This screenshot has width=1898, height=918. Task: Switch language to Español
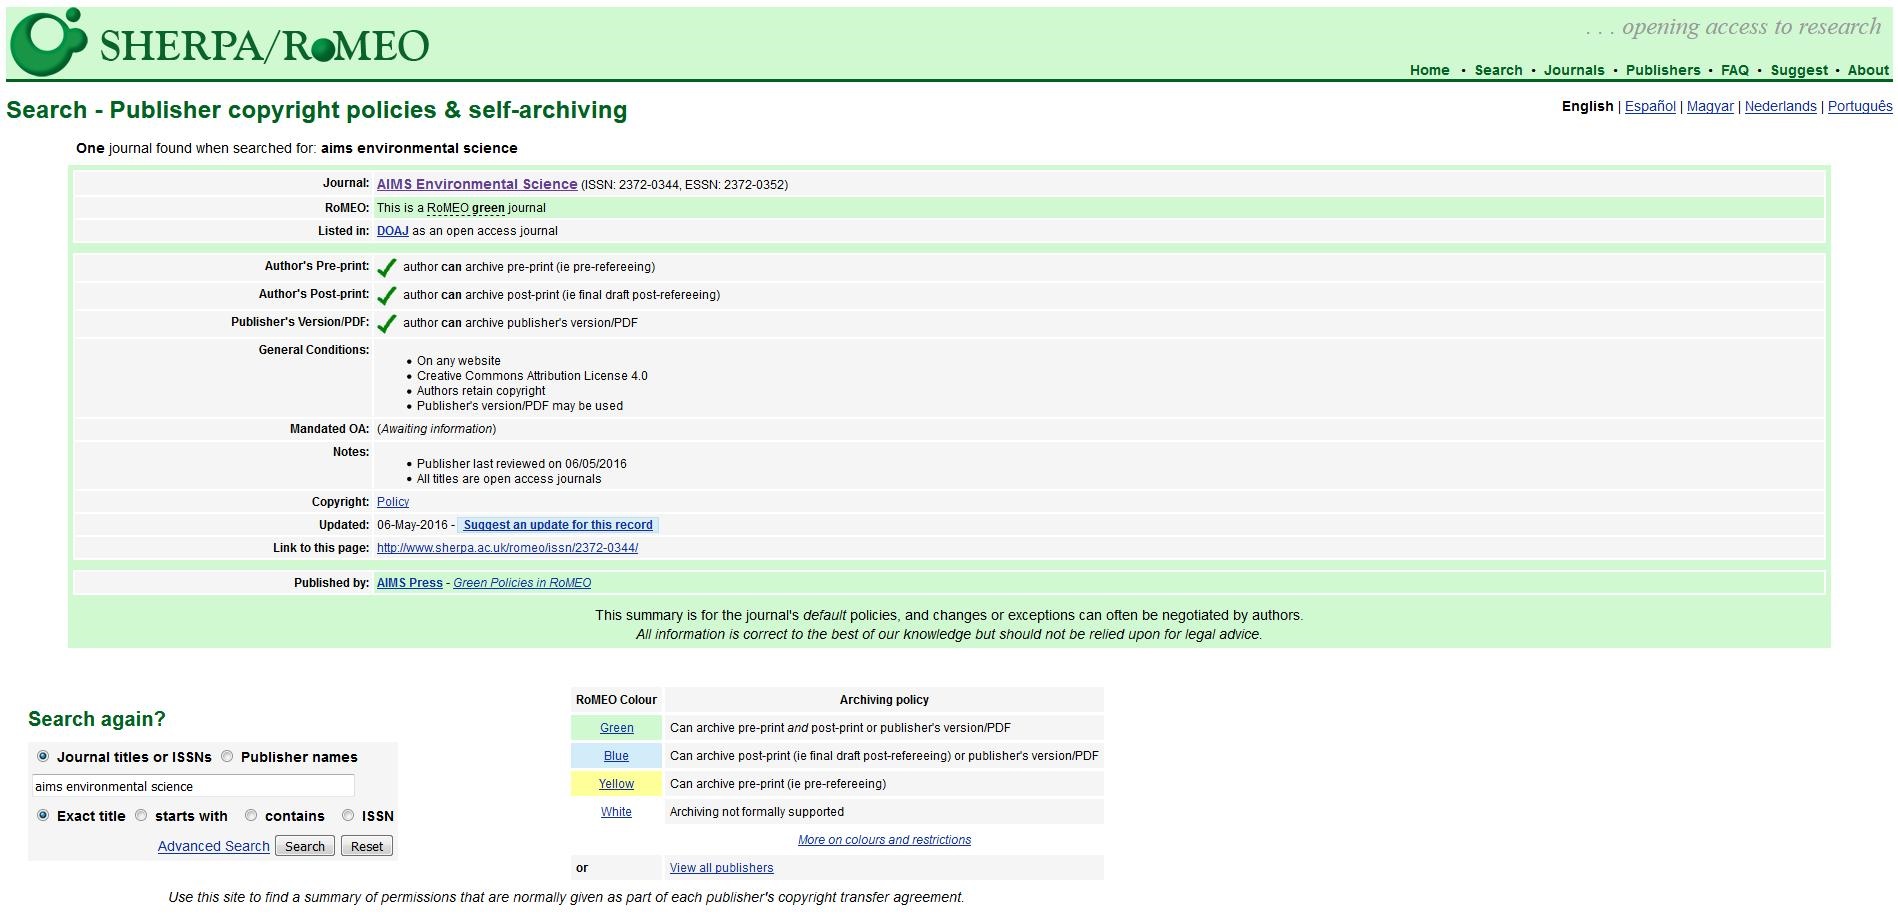[1649, 107]
